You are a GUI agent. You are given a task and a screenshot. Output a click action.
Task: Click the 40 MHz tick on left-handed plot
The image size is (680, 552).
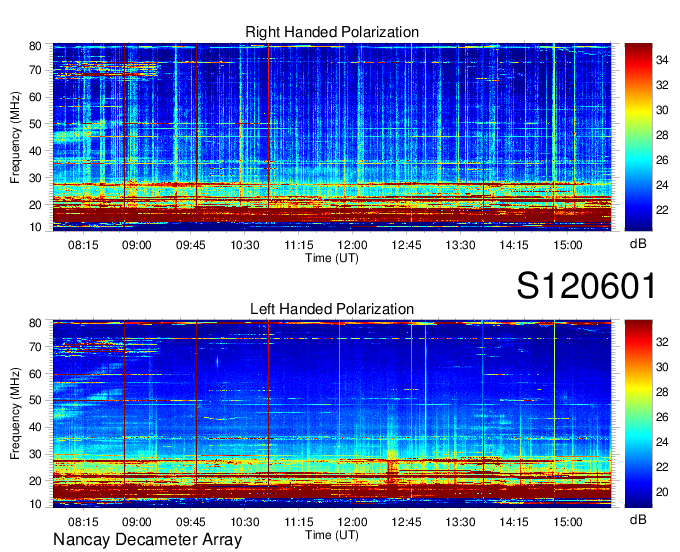coord(35,427)
